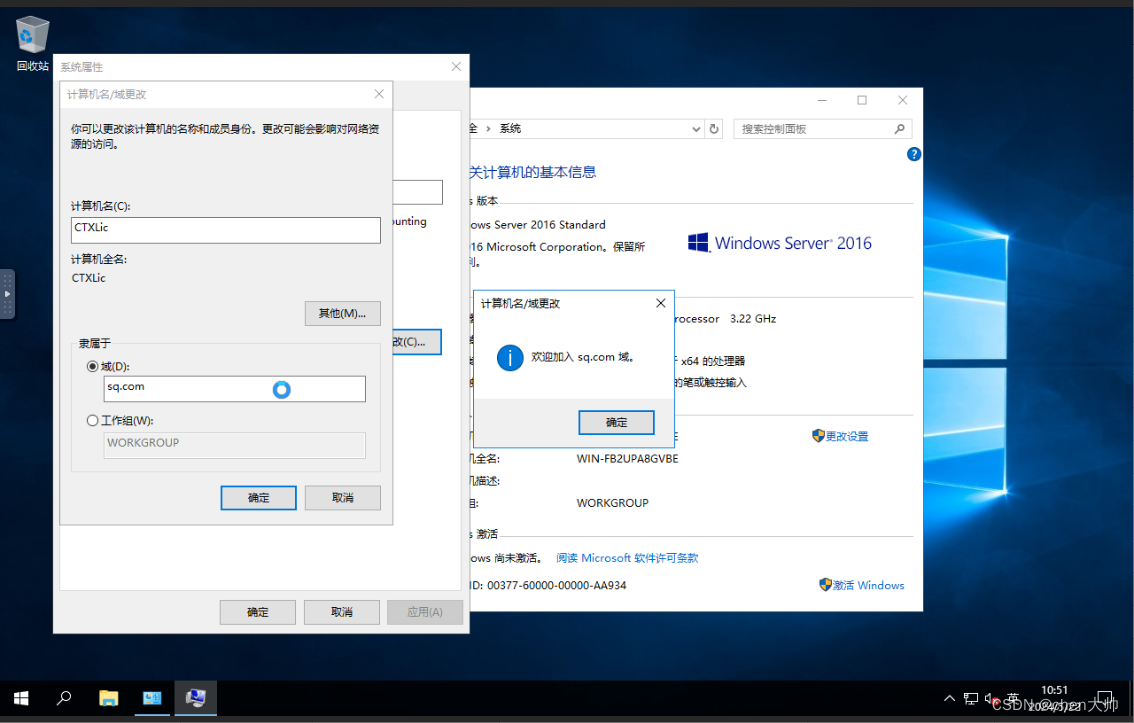Select the Windows Server 2016 Standard edition text
1134x723 pixels.
pos(537,225)
